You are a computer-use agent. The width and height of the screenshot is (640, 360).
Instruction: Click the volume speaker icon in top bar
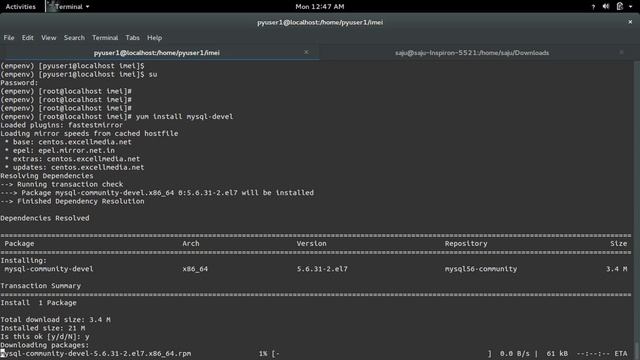tap(606, 7)
